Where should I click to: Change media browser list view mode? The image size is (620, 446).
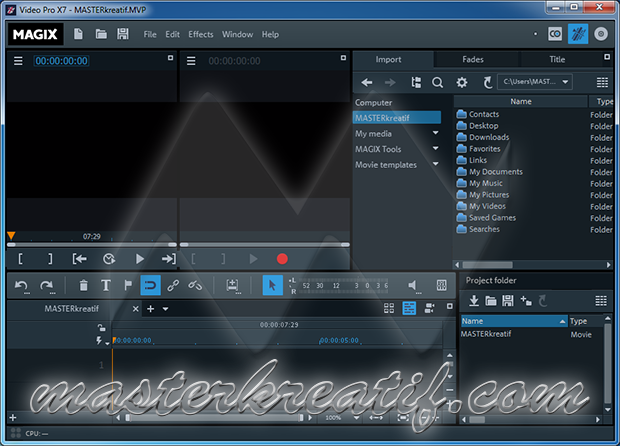pyautogui.click(x=602, y=82)
